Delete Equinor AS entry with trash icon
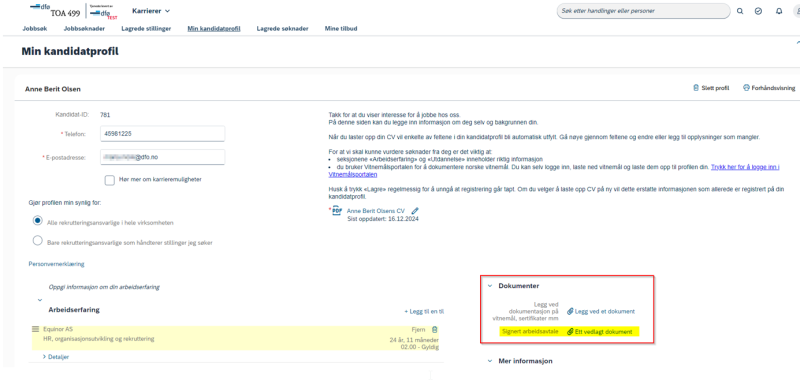Image resolution: width=800 pixels, height=388 pixels. 435,330
